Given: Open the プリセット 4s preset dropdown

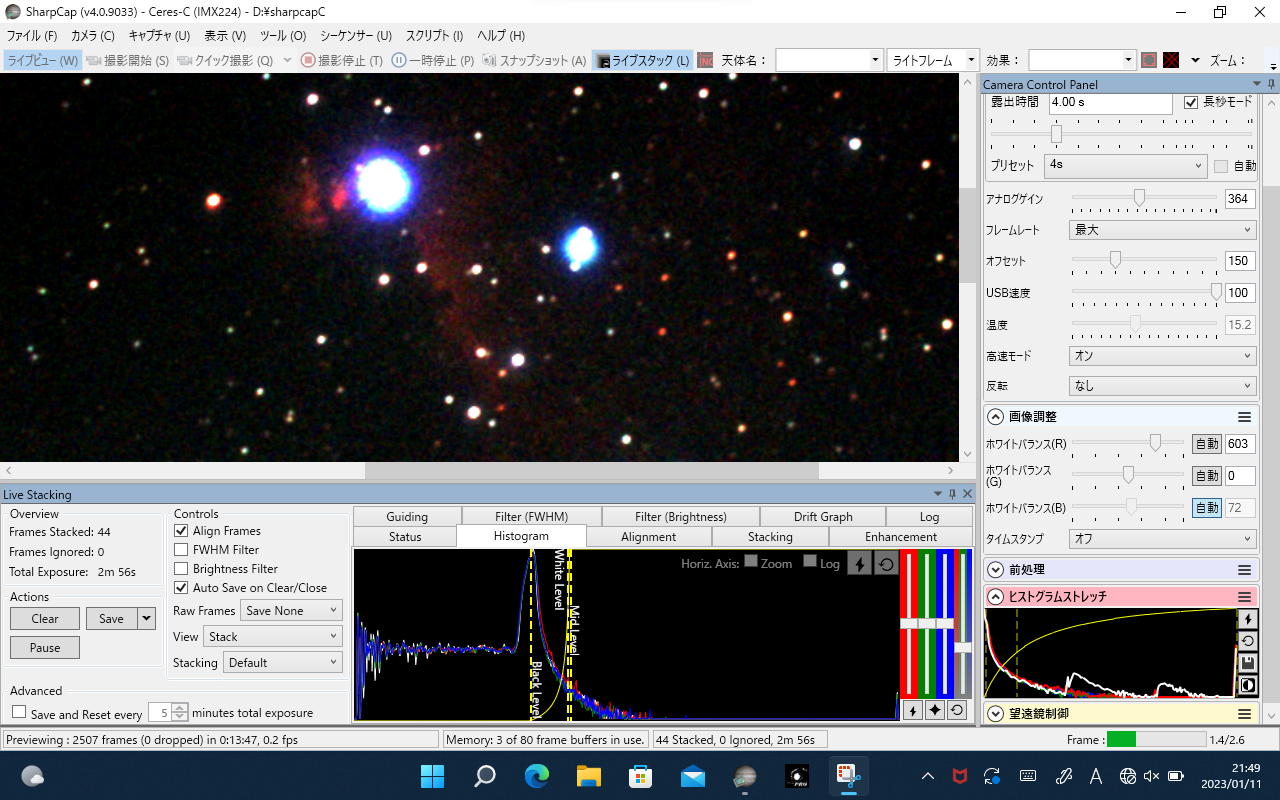Looking at the screenshot, I should [x=1126, y=165].
